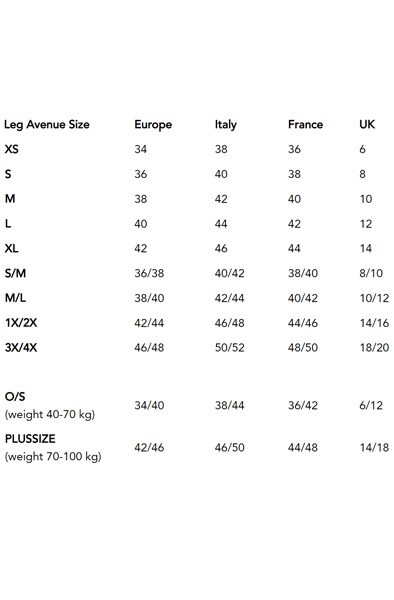
Task: Select the PLUSSIZE row label
Action: coord(30,439)
